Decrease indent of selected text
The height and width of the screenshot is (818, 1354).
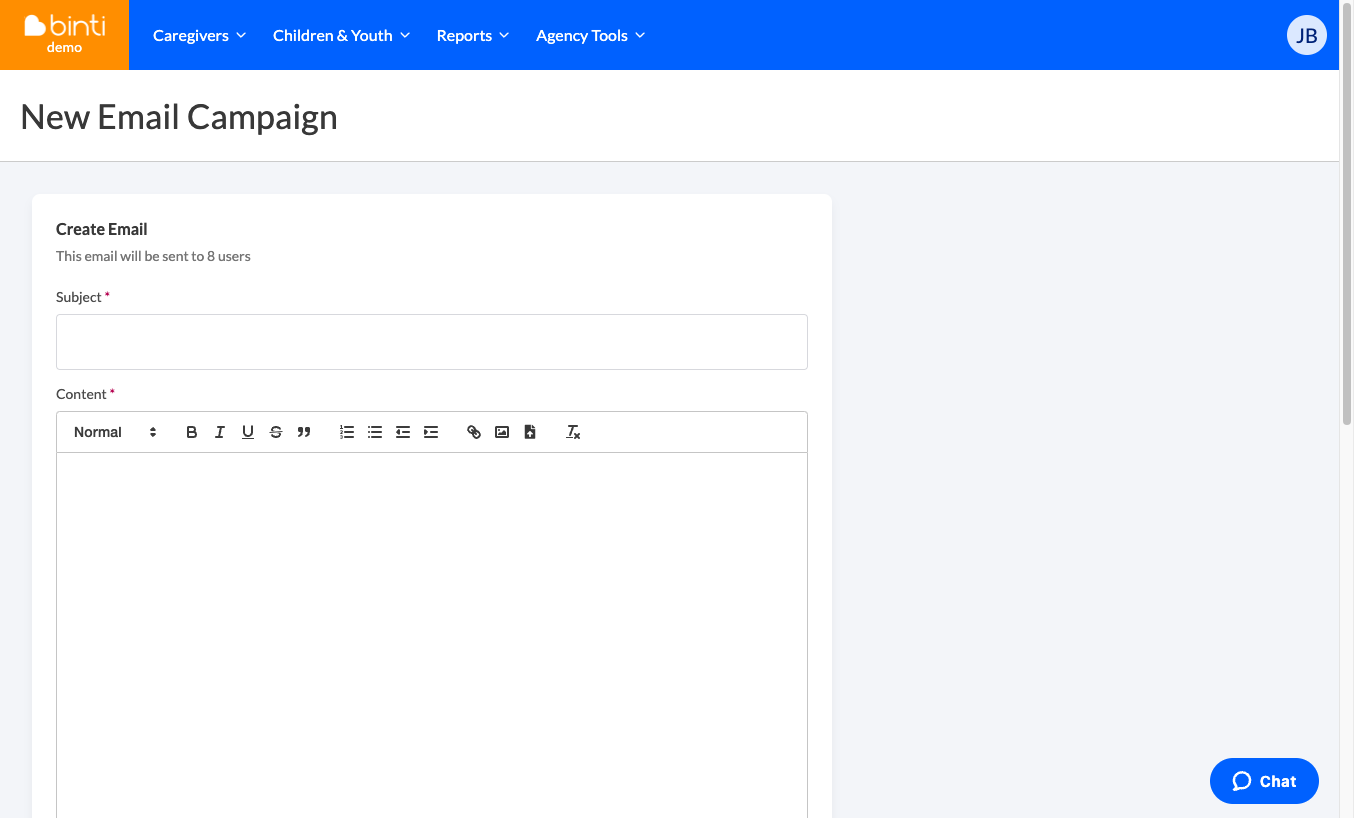(403, 432)
